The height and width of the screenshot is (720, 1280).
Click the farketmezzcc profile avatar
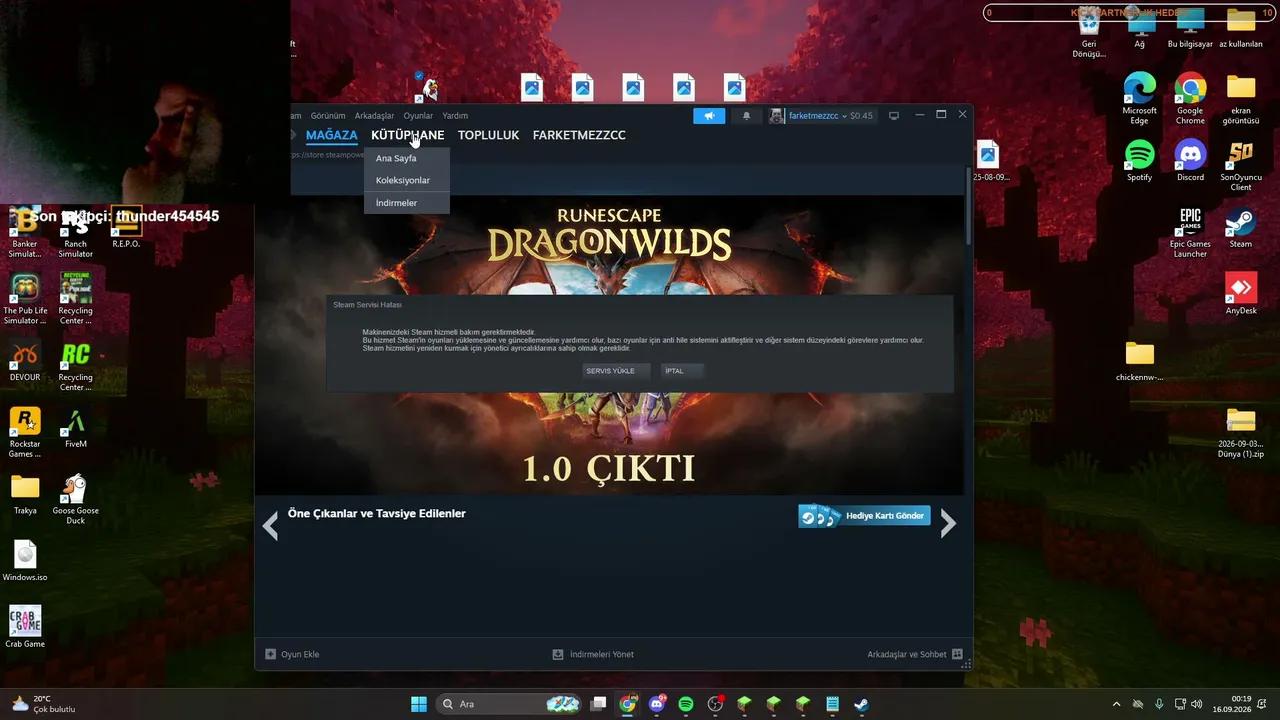[777, 116]
